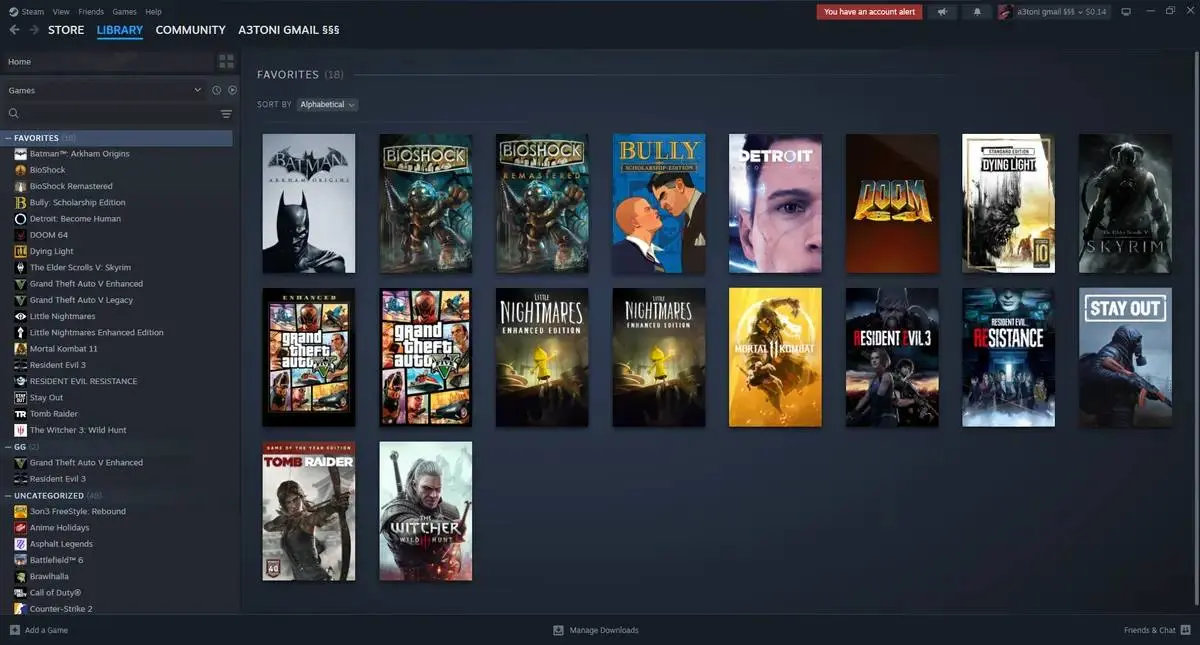Open the Batman Arkham Origins cover
Viewport: 1200px width, 645px height.
(x=309, y=203)
